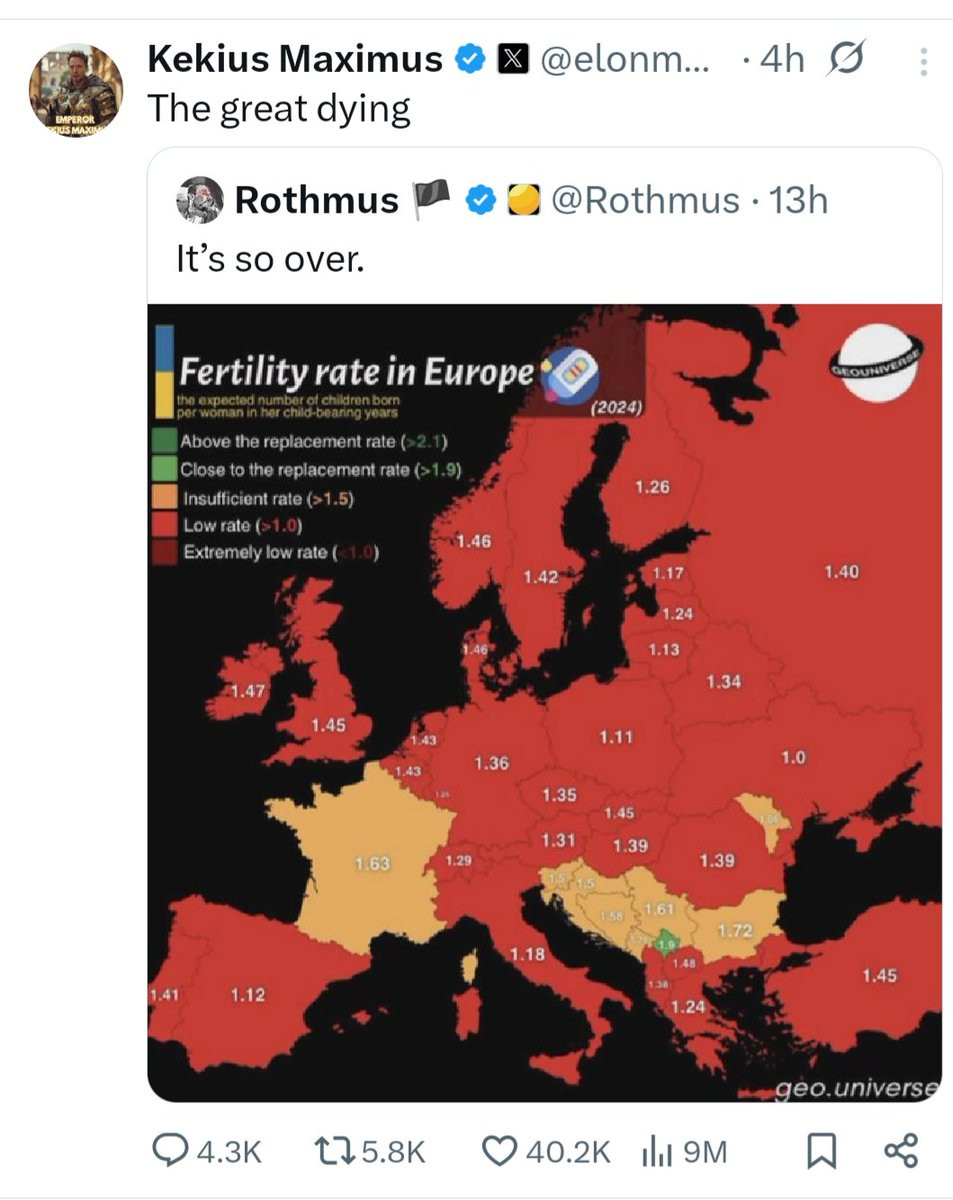Open the reply comments icon
The image size is (953, 1200).
click(x=170, y=1152)
